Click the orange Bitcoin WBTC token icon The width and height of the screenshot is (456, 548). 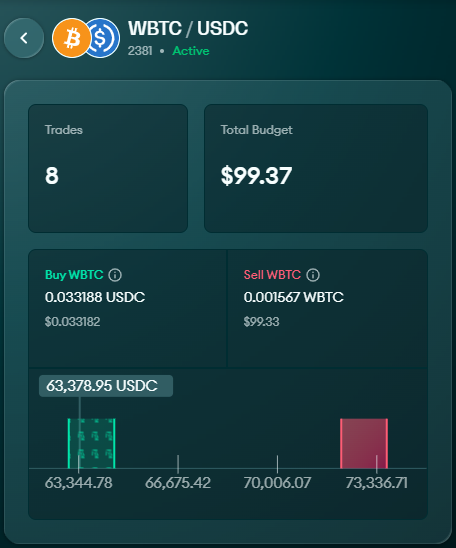click(72, 38)
